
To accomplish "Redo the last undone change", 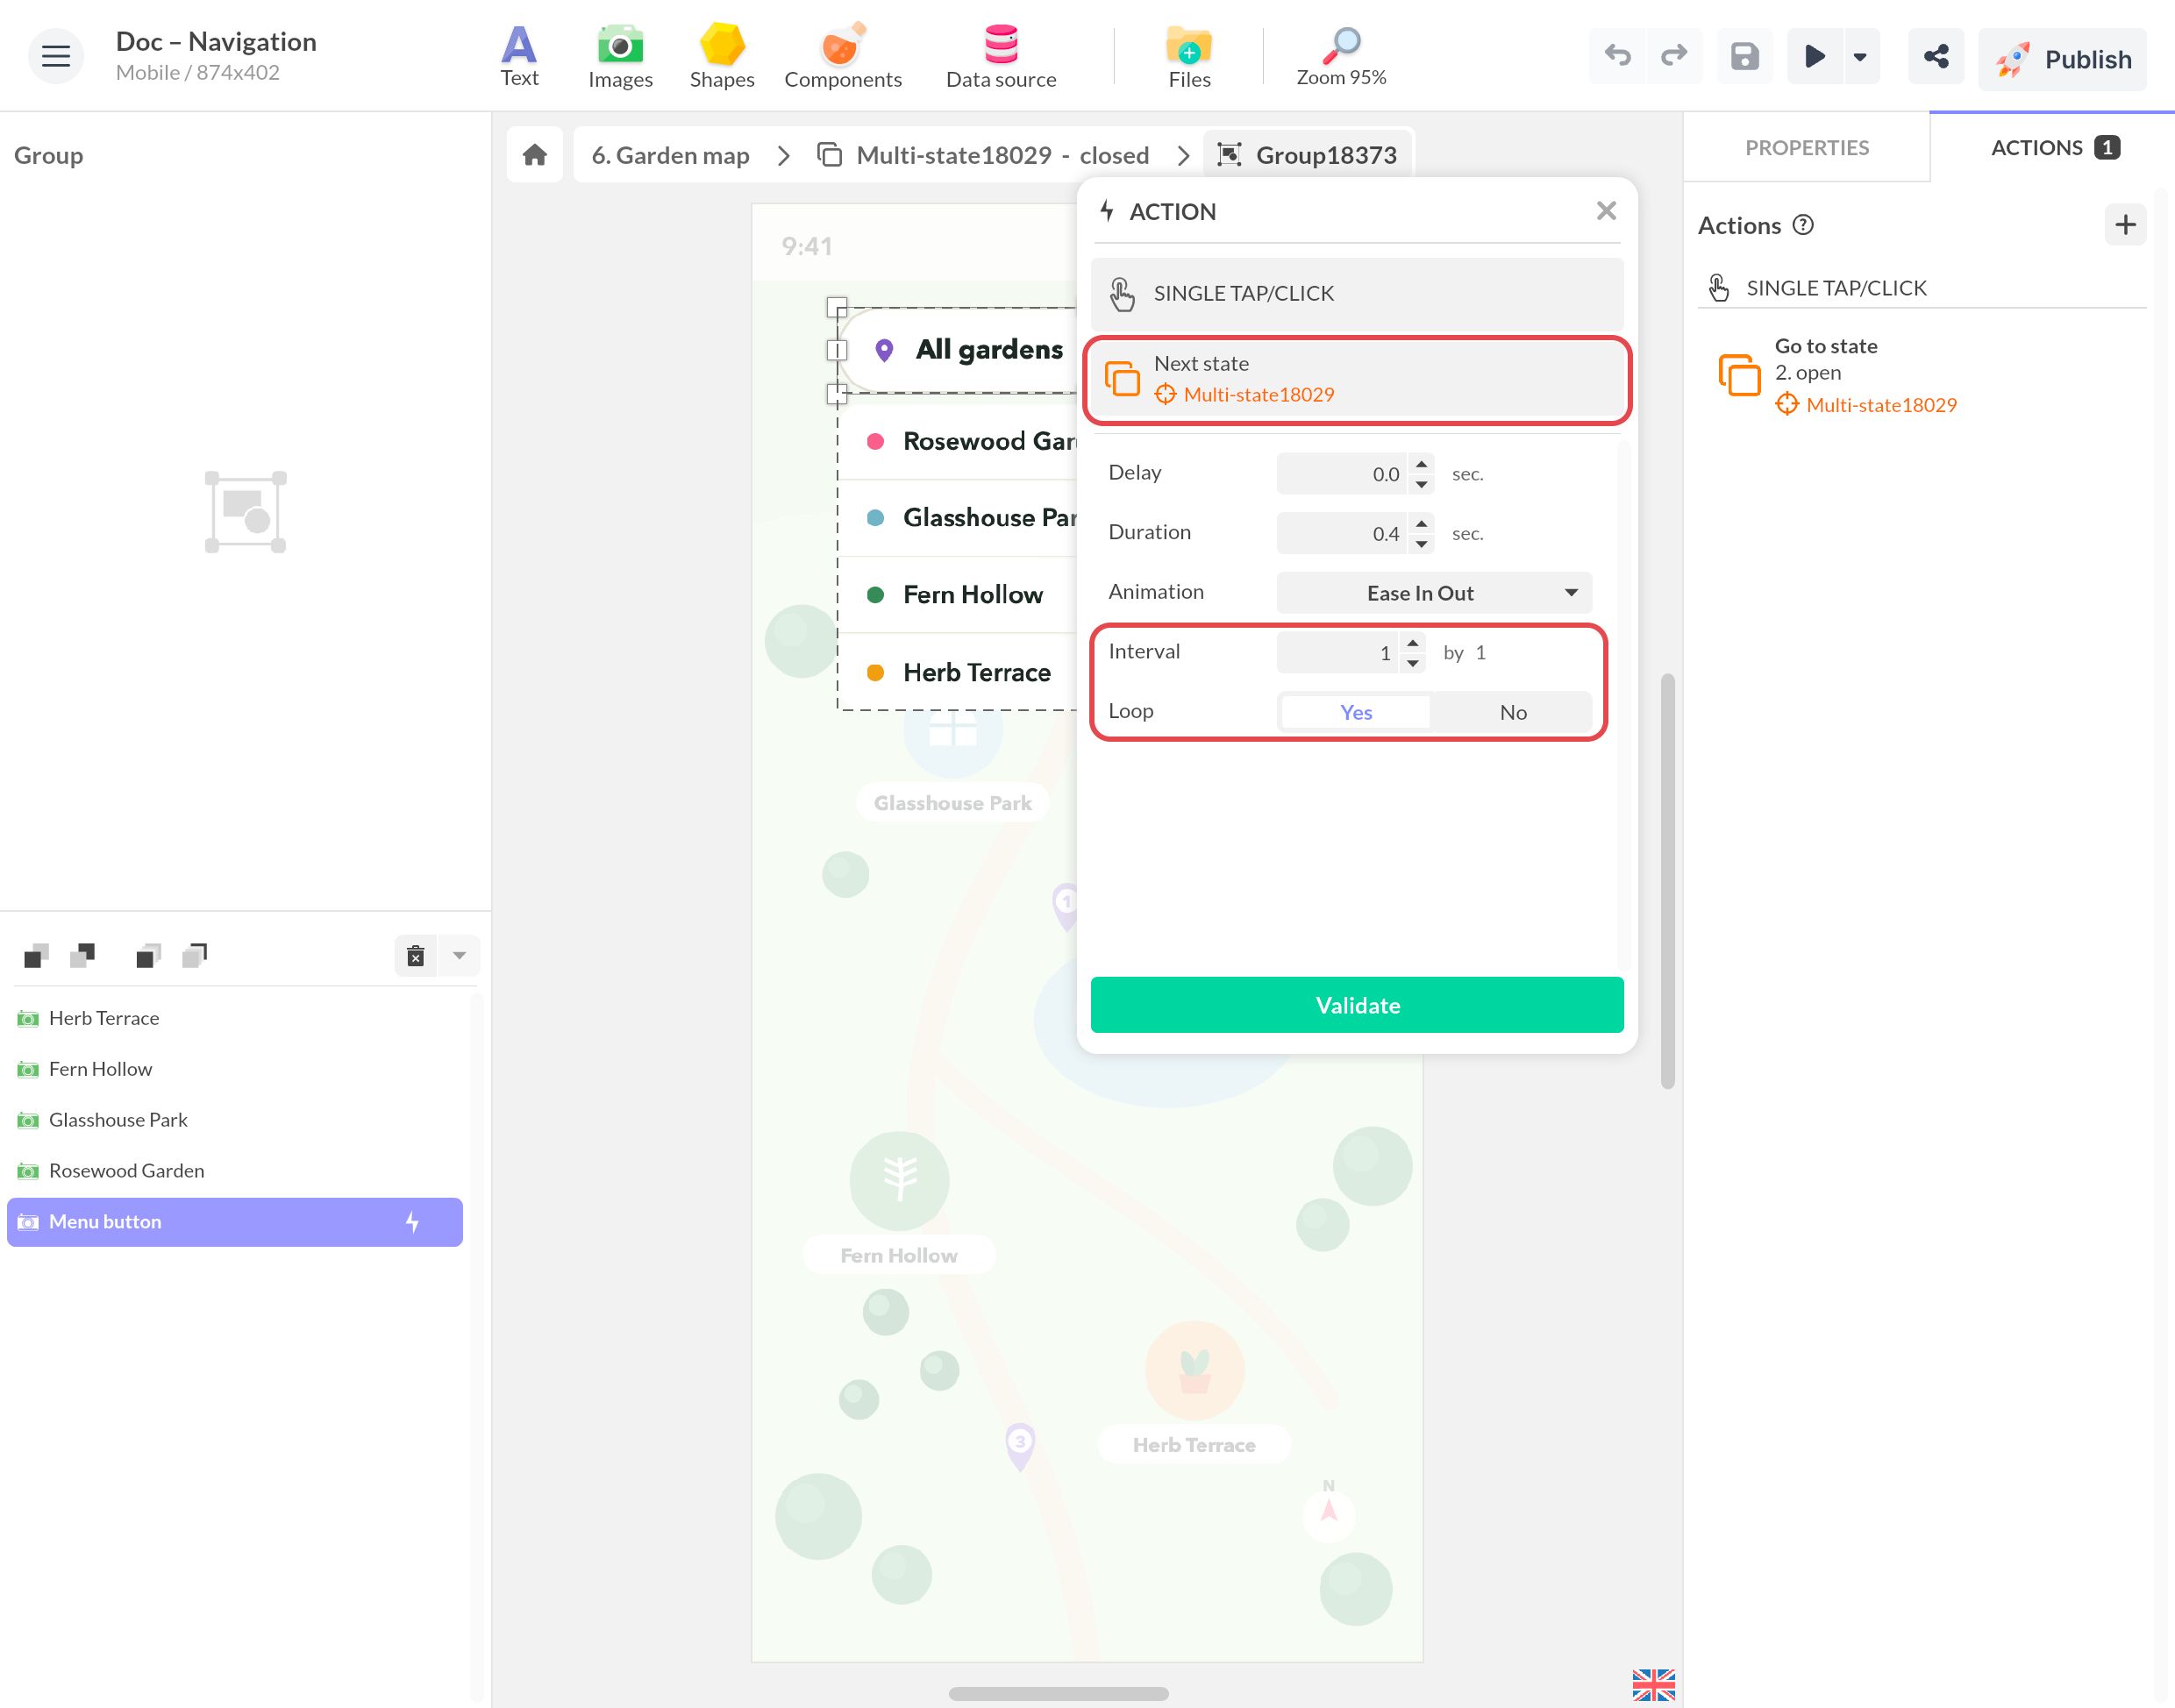I will click(1674, 56).
